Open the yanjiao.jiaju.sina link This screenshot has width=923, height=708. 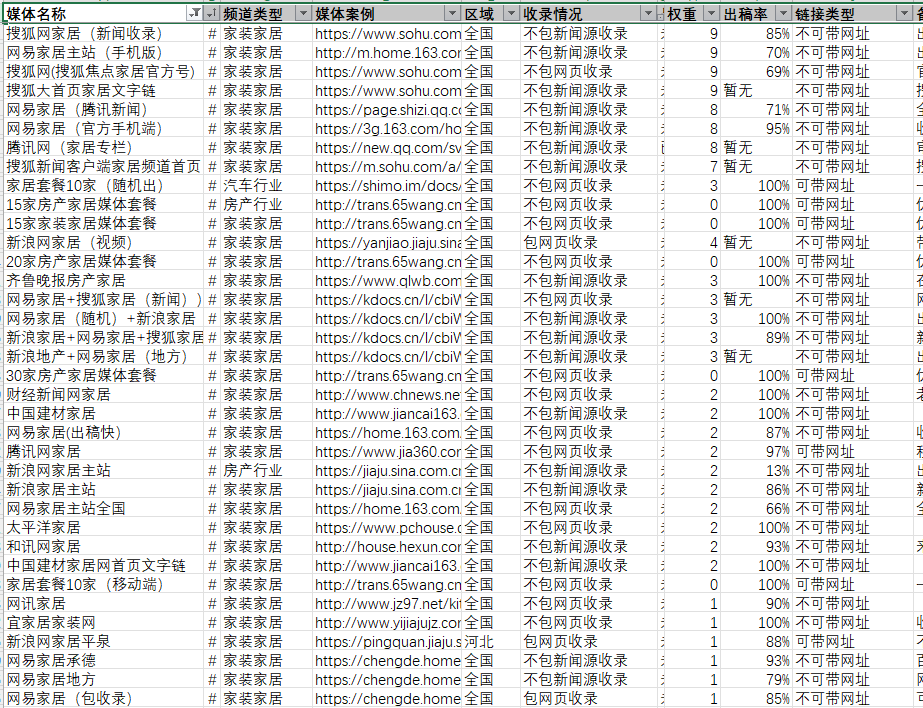388,243
